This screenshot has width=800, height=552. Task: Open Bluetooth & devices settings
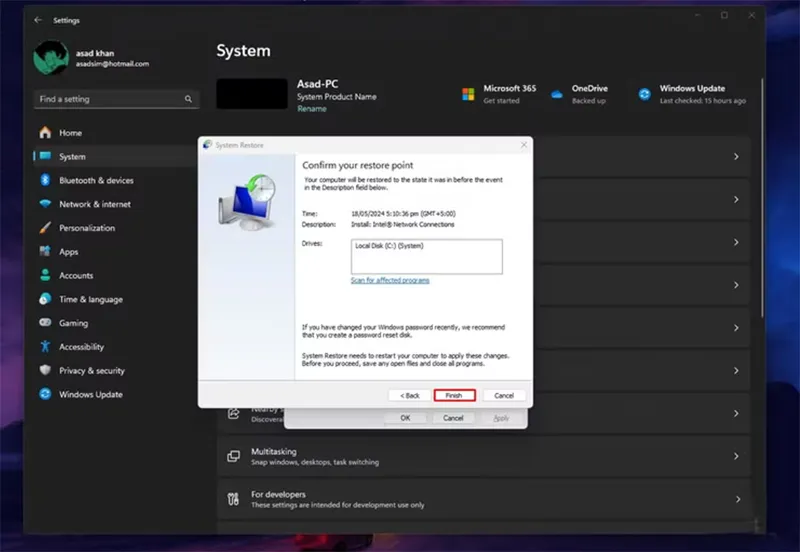[116, 180]
